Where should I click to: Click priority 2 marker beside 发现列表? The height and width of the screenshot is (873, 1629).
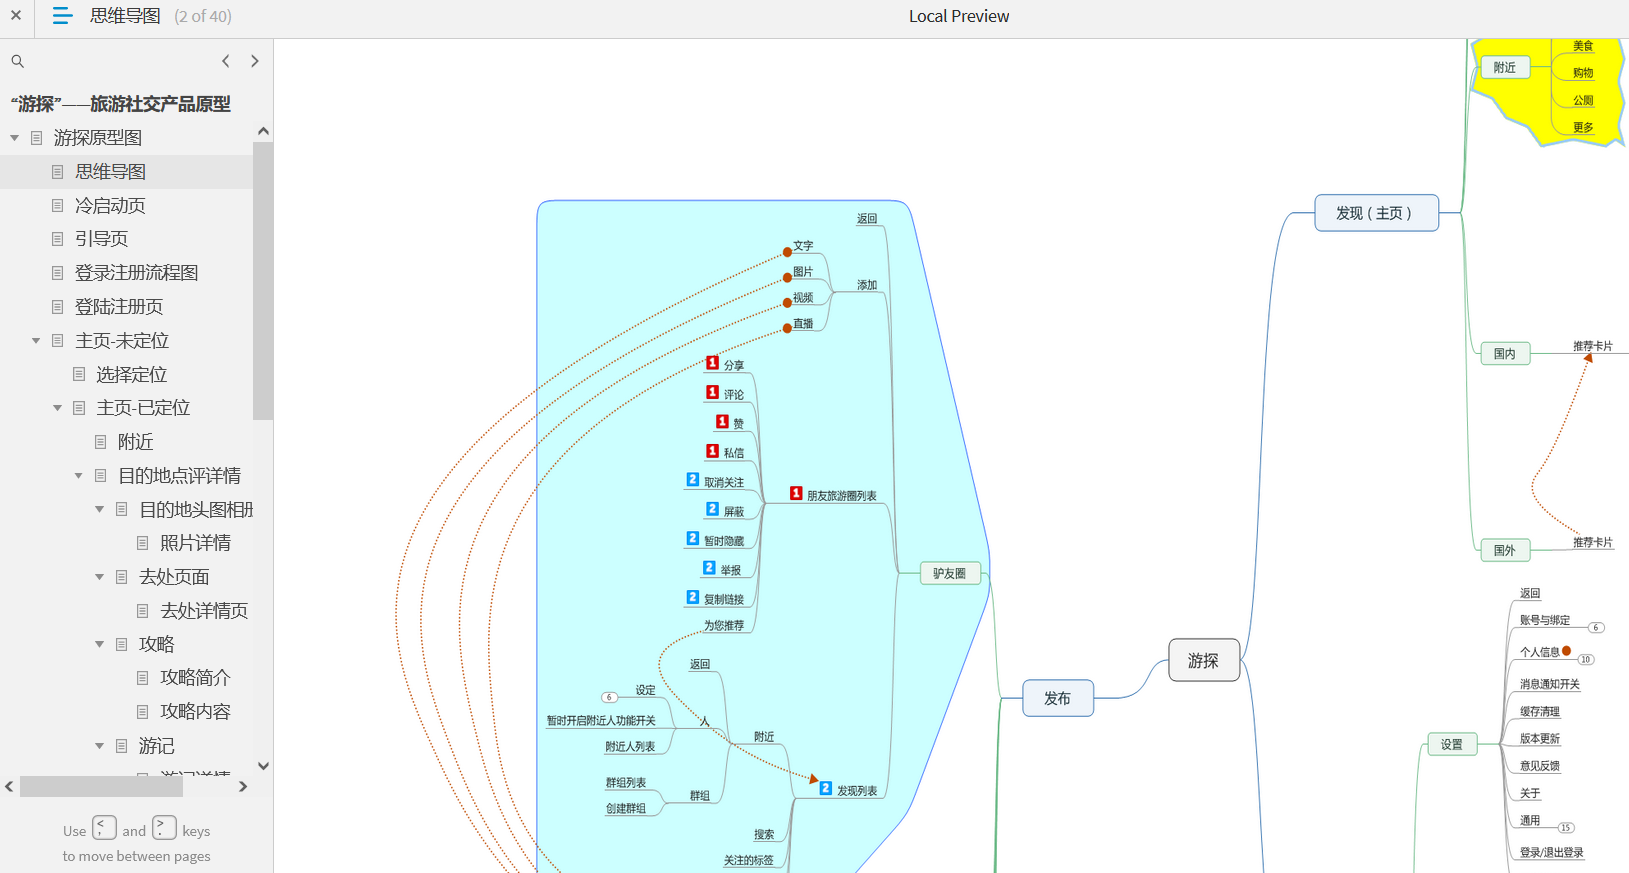(826, 788)
